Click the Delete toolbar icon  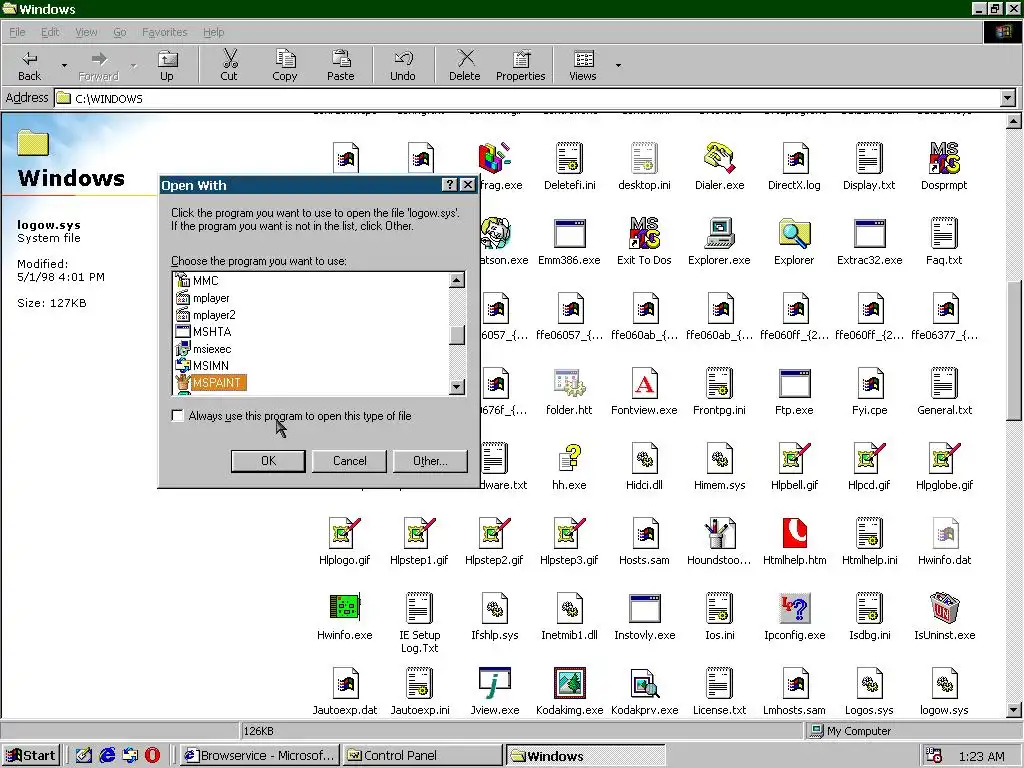(465, 58)
